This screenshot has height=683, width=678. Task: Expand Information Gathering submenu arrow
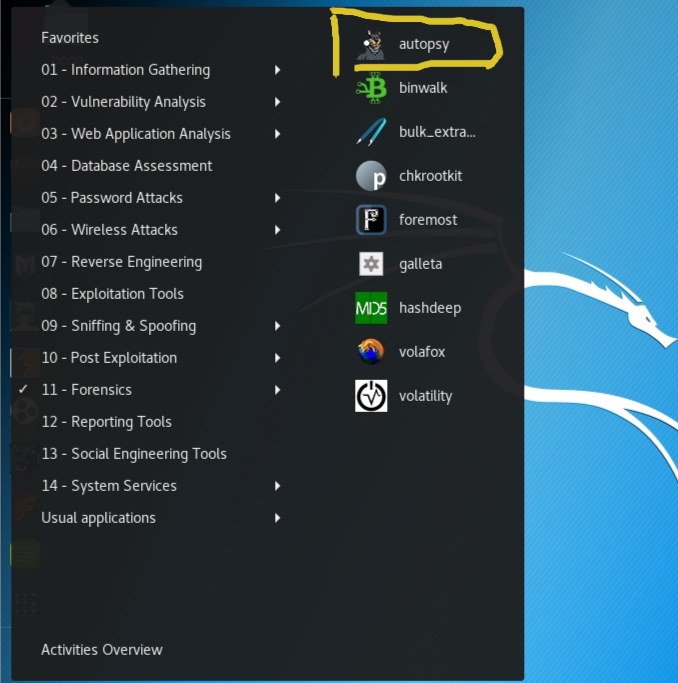click(277, 70)
